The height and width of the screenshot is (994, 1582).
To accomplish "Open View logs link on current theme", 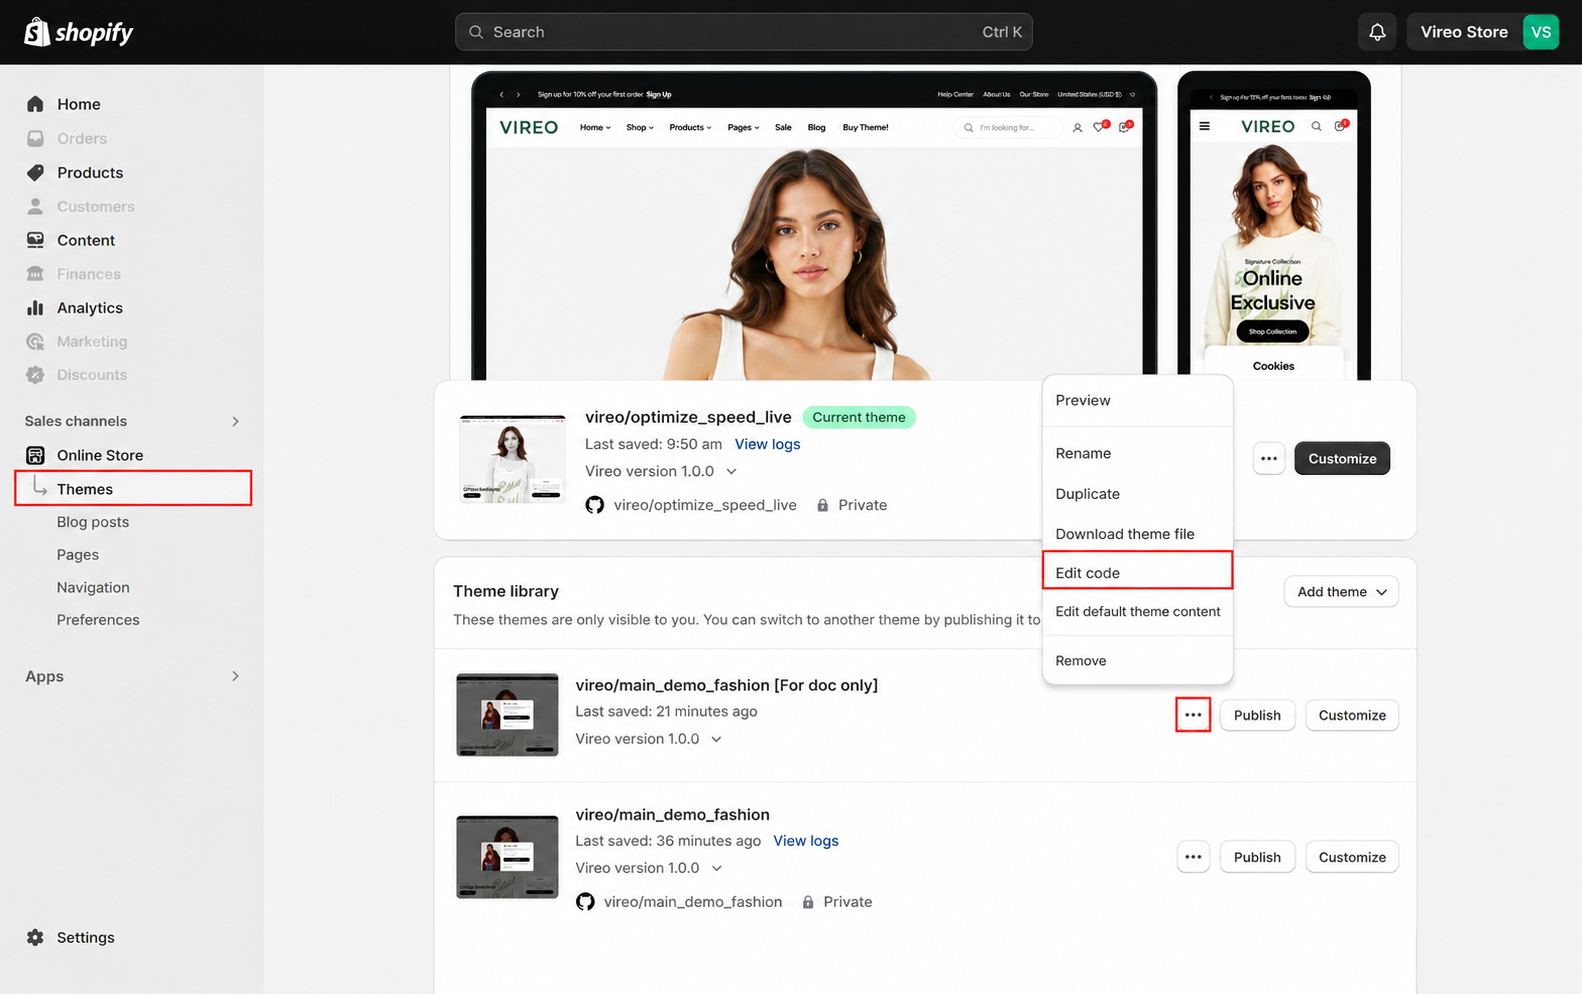I will tap(767, 444).
